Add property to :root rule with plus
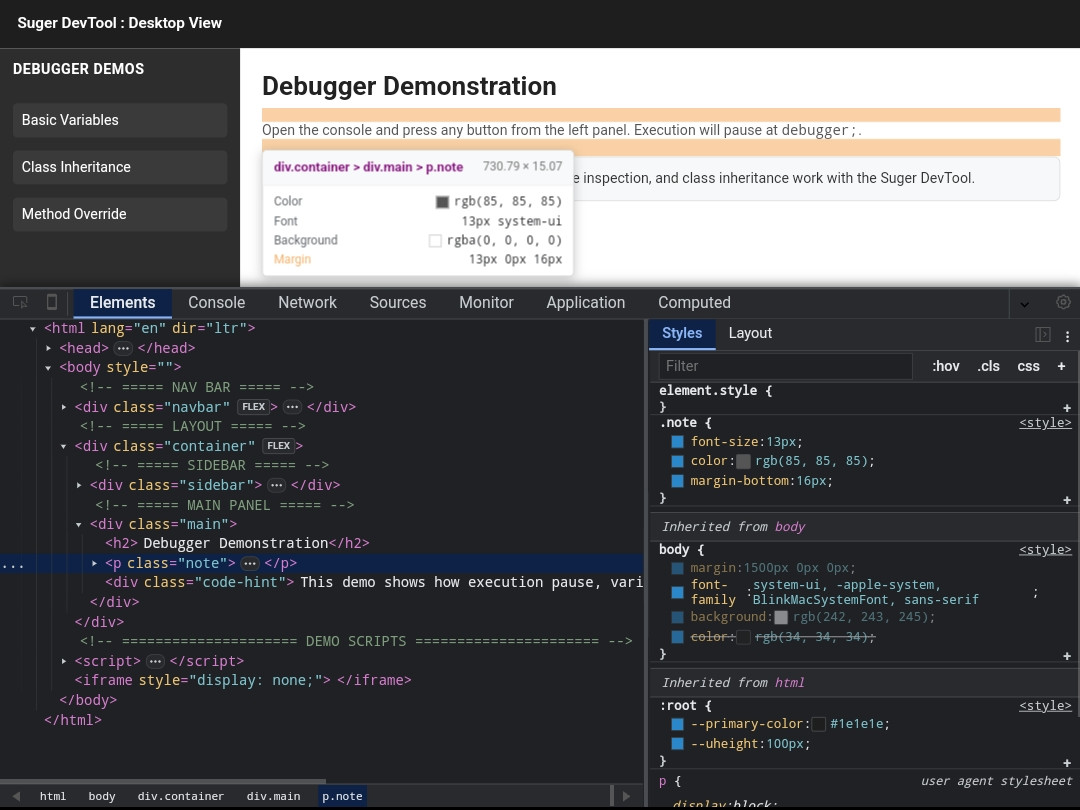 tap(1067, 762)
